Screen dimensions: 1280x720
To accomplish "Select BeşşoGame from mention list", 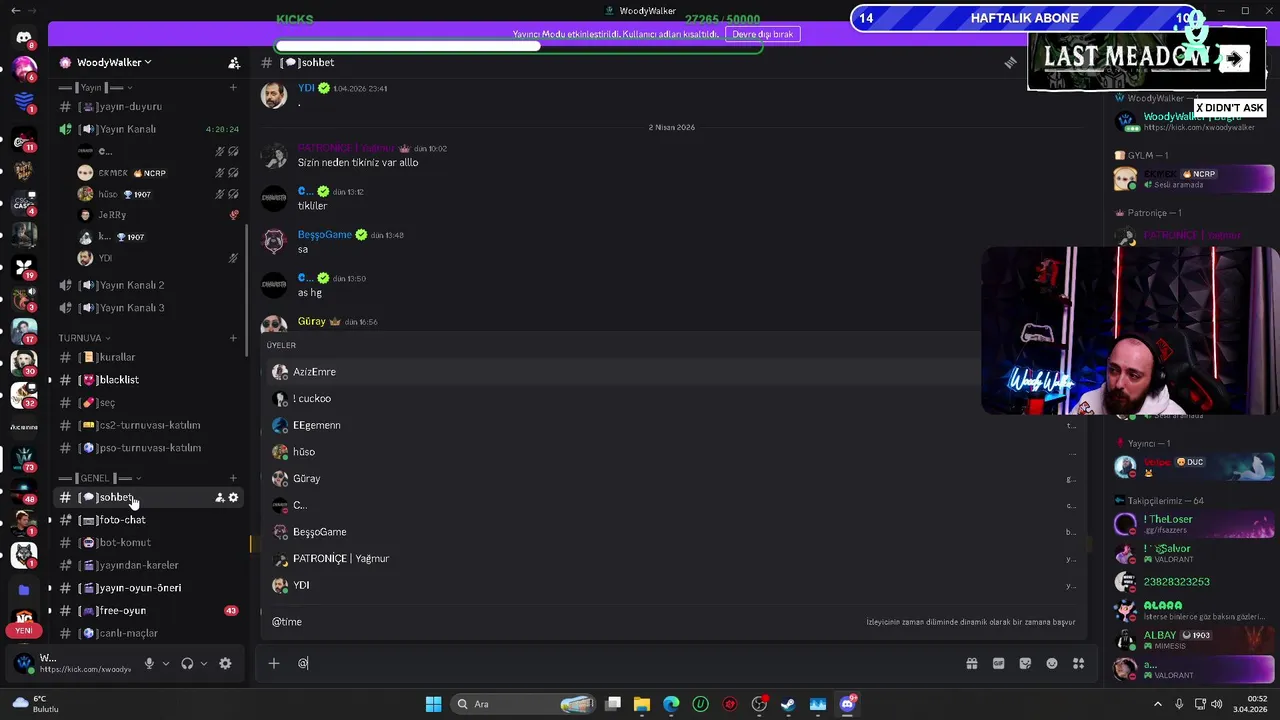I will click(x=672, y=532).
